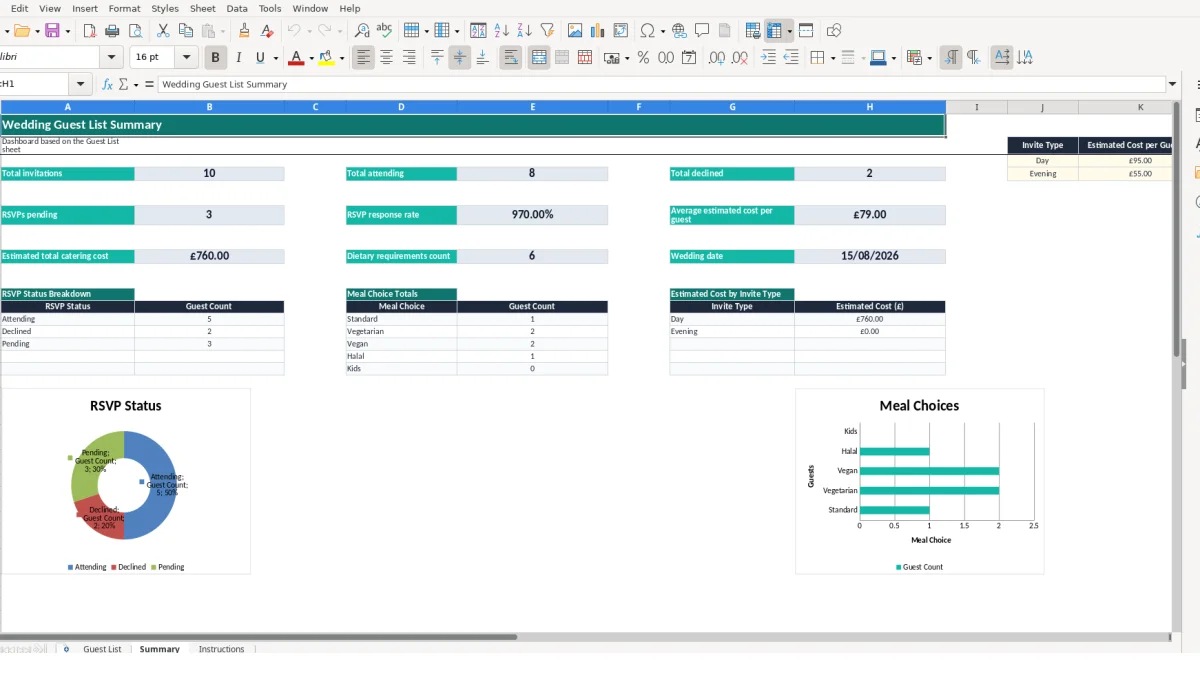Select the £760.00 catering cost cell
1200x675 pixels.
tap(209, 256)
